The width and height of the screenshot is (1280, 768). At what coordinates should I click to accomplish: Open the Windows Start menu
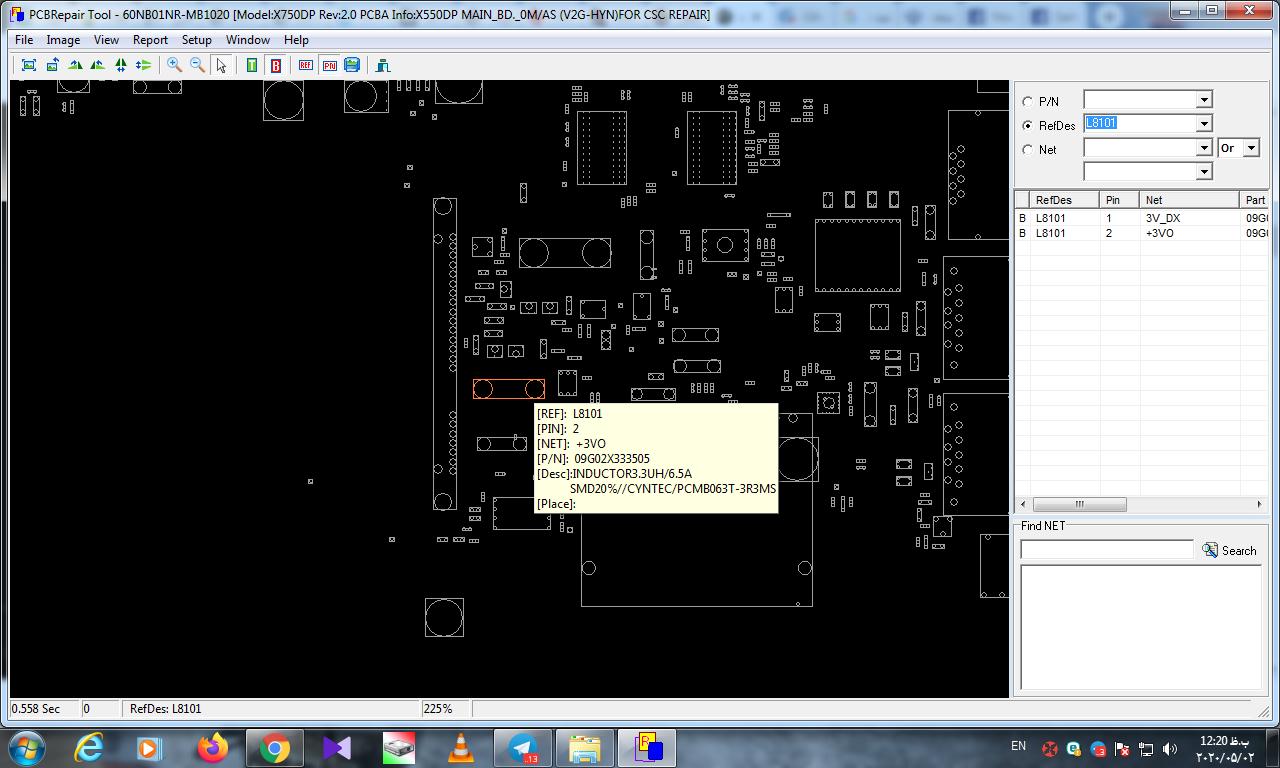pos(25,748)
